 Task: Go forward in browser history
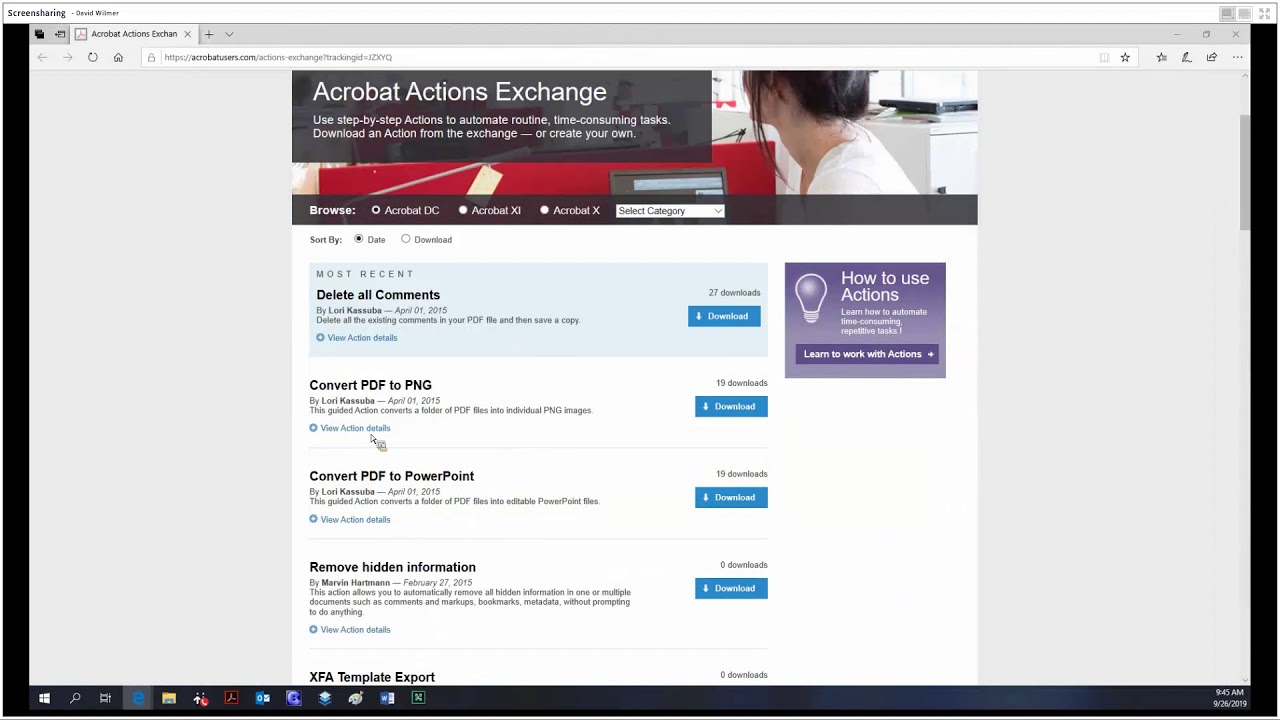(67, 57)
